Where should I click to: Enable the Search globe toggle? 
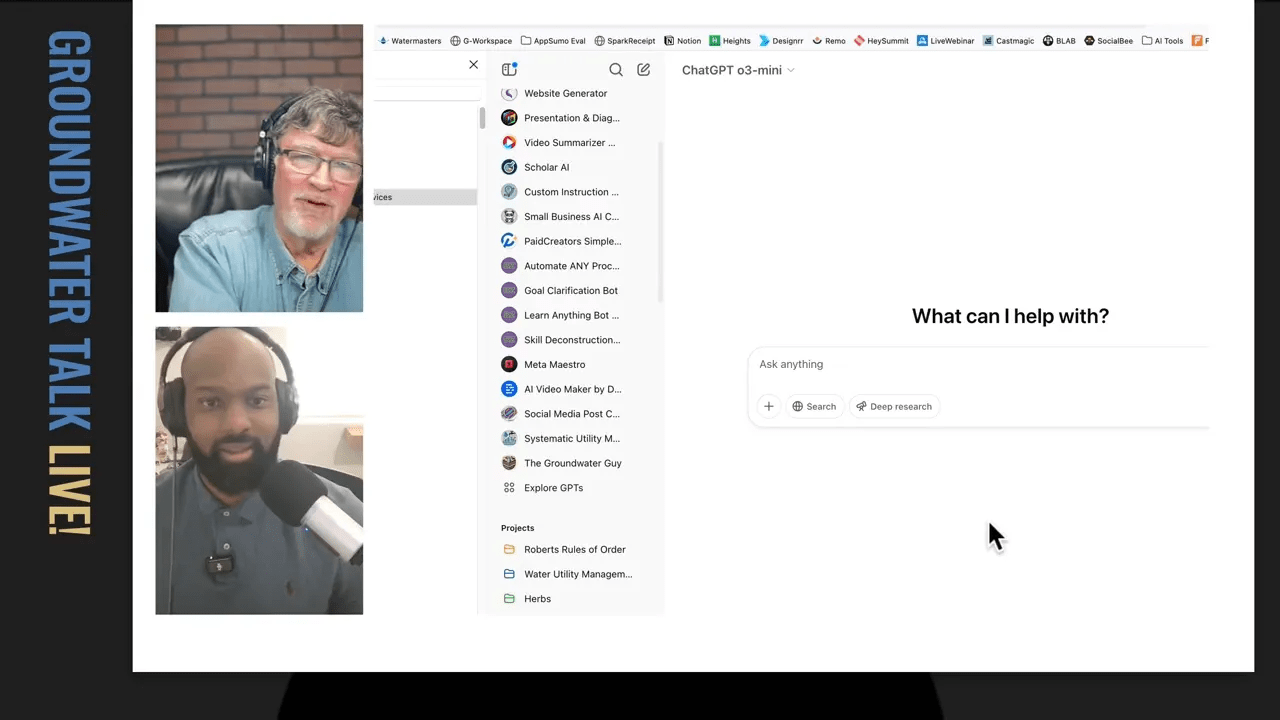(814, 406)
